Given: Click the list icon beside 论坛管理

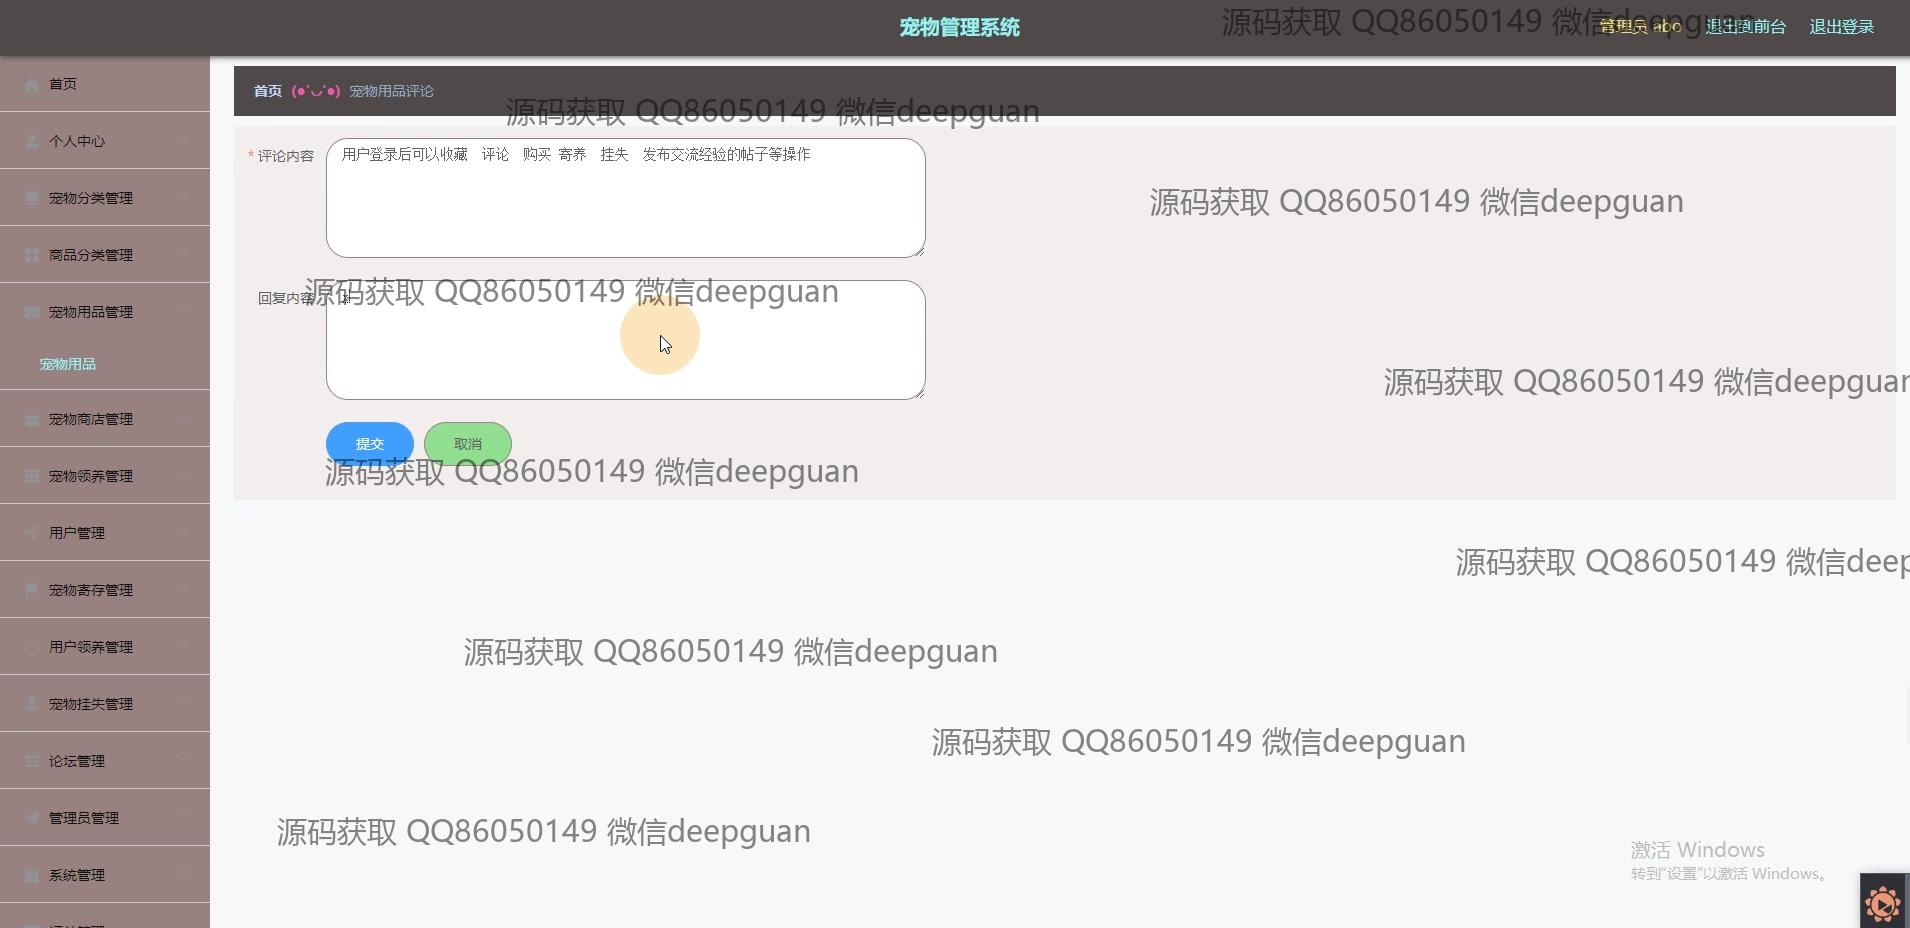Looking at the screenshot, I should [x=32, y=762].
